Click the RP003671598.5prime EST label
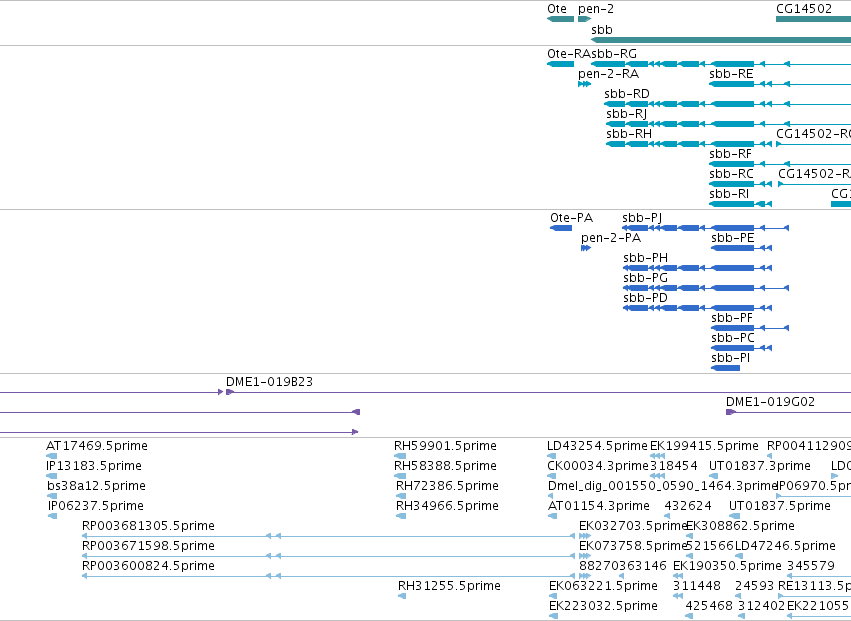The height and width of the screenshot is (621, 851). 148,546
